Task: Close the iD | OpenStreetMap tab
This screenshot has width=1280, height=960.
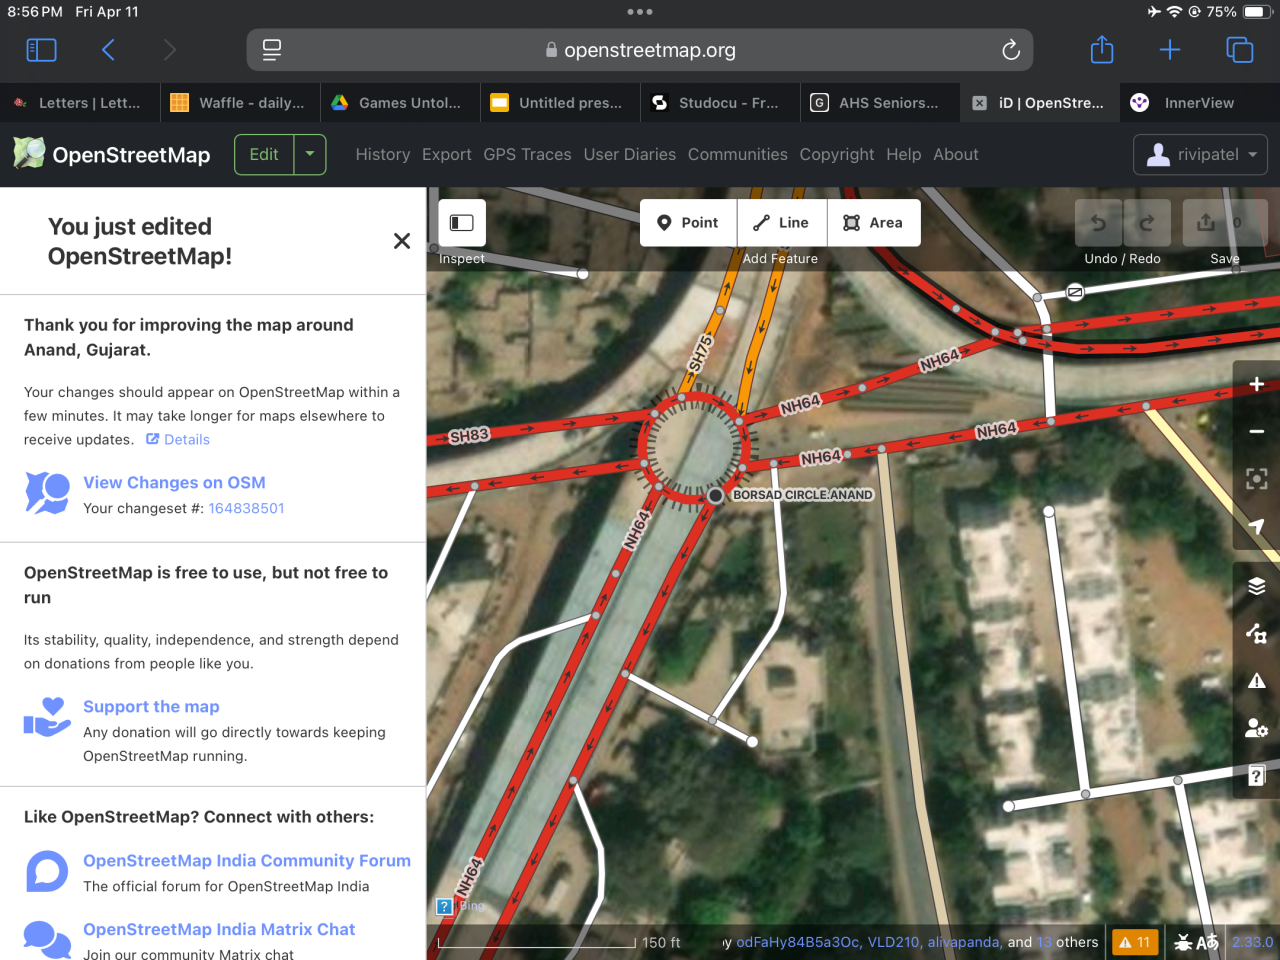Action: [980, 103]
